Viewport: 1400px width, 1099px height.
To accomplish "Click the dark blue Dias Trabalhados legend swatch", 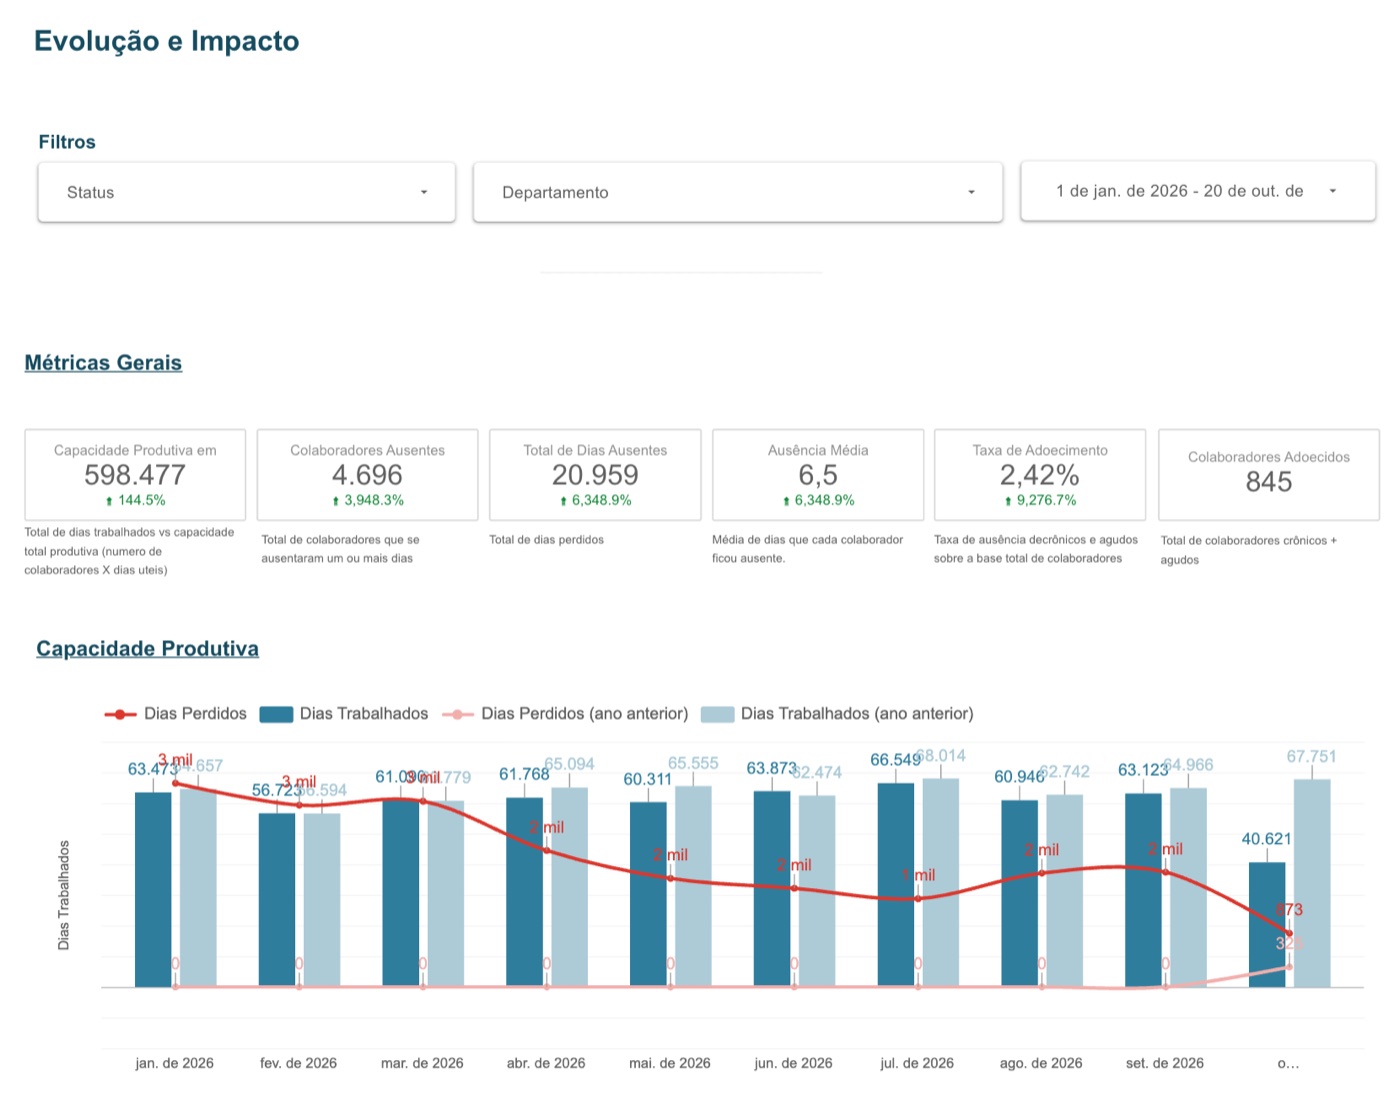I will pos(276,714).
